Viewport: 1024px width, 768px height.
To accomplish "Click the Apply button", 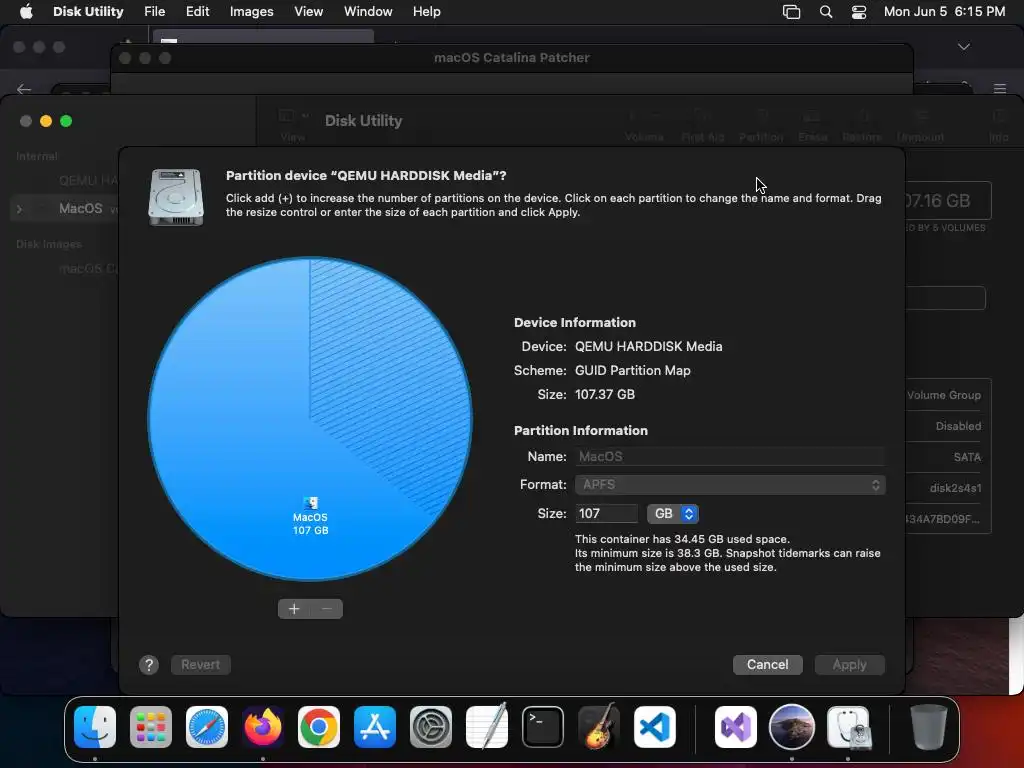I will coord(849,665).
